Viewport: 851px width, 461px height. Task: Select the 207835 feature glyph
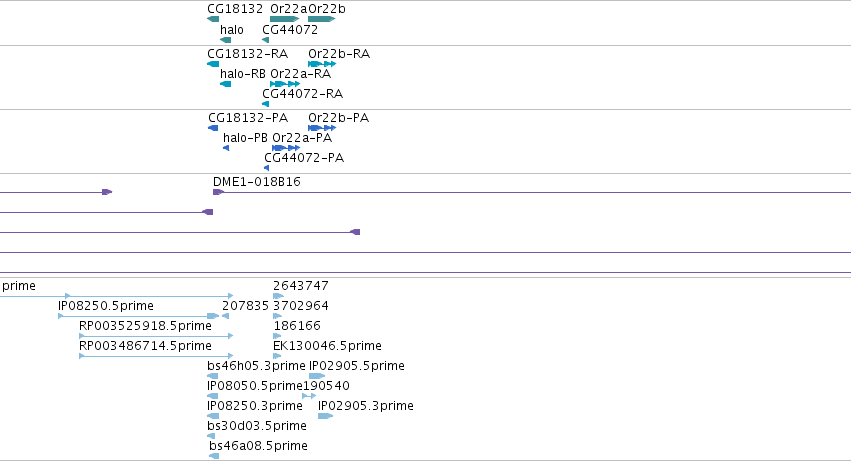[x=226, y=317]
